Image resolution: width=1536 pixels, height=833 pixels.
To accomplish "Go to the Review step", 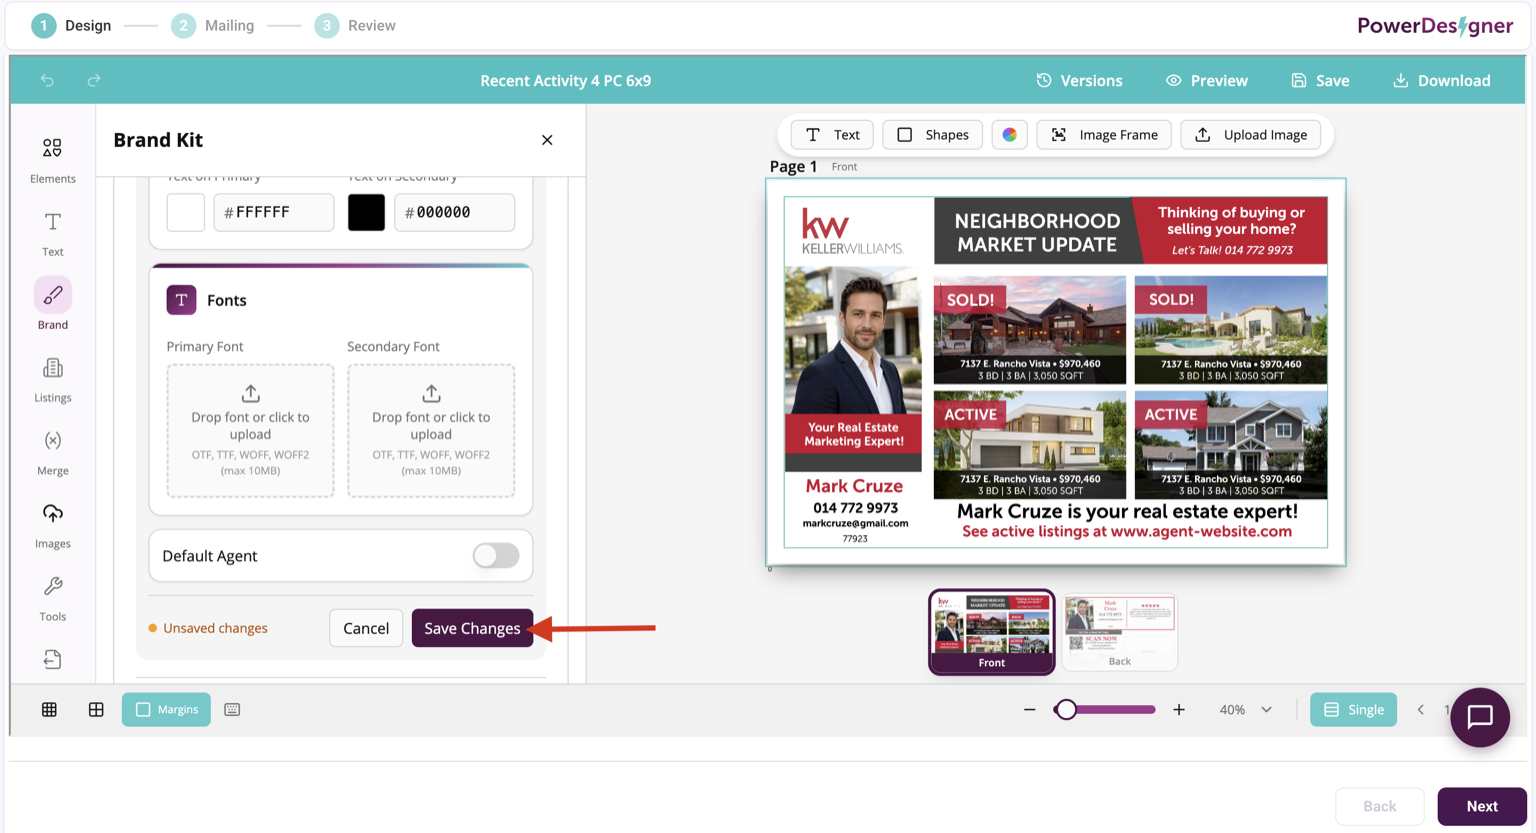I will [355, 25].
